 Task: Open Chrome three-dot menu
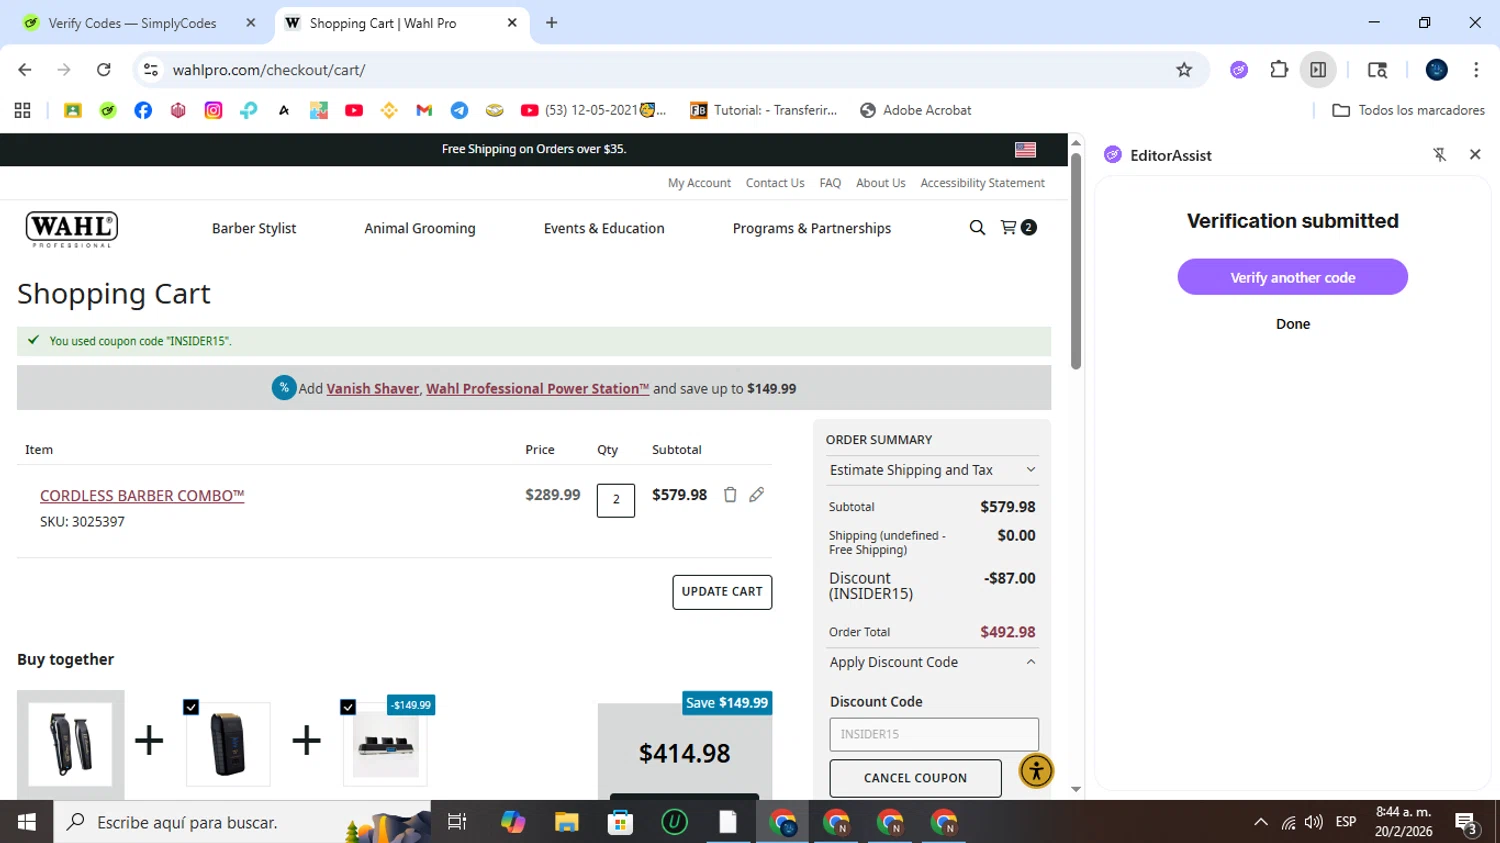[x=1476, y=70]
